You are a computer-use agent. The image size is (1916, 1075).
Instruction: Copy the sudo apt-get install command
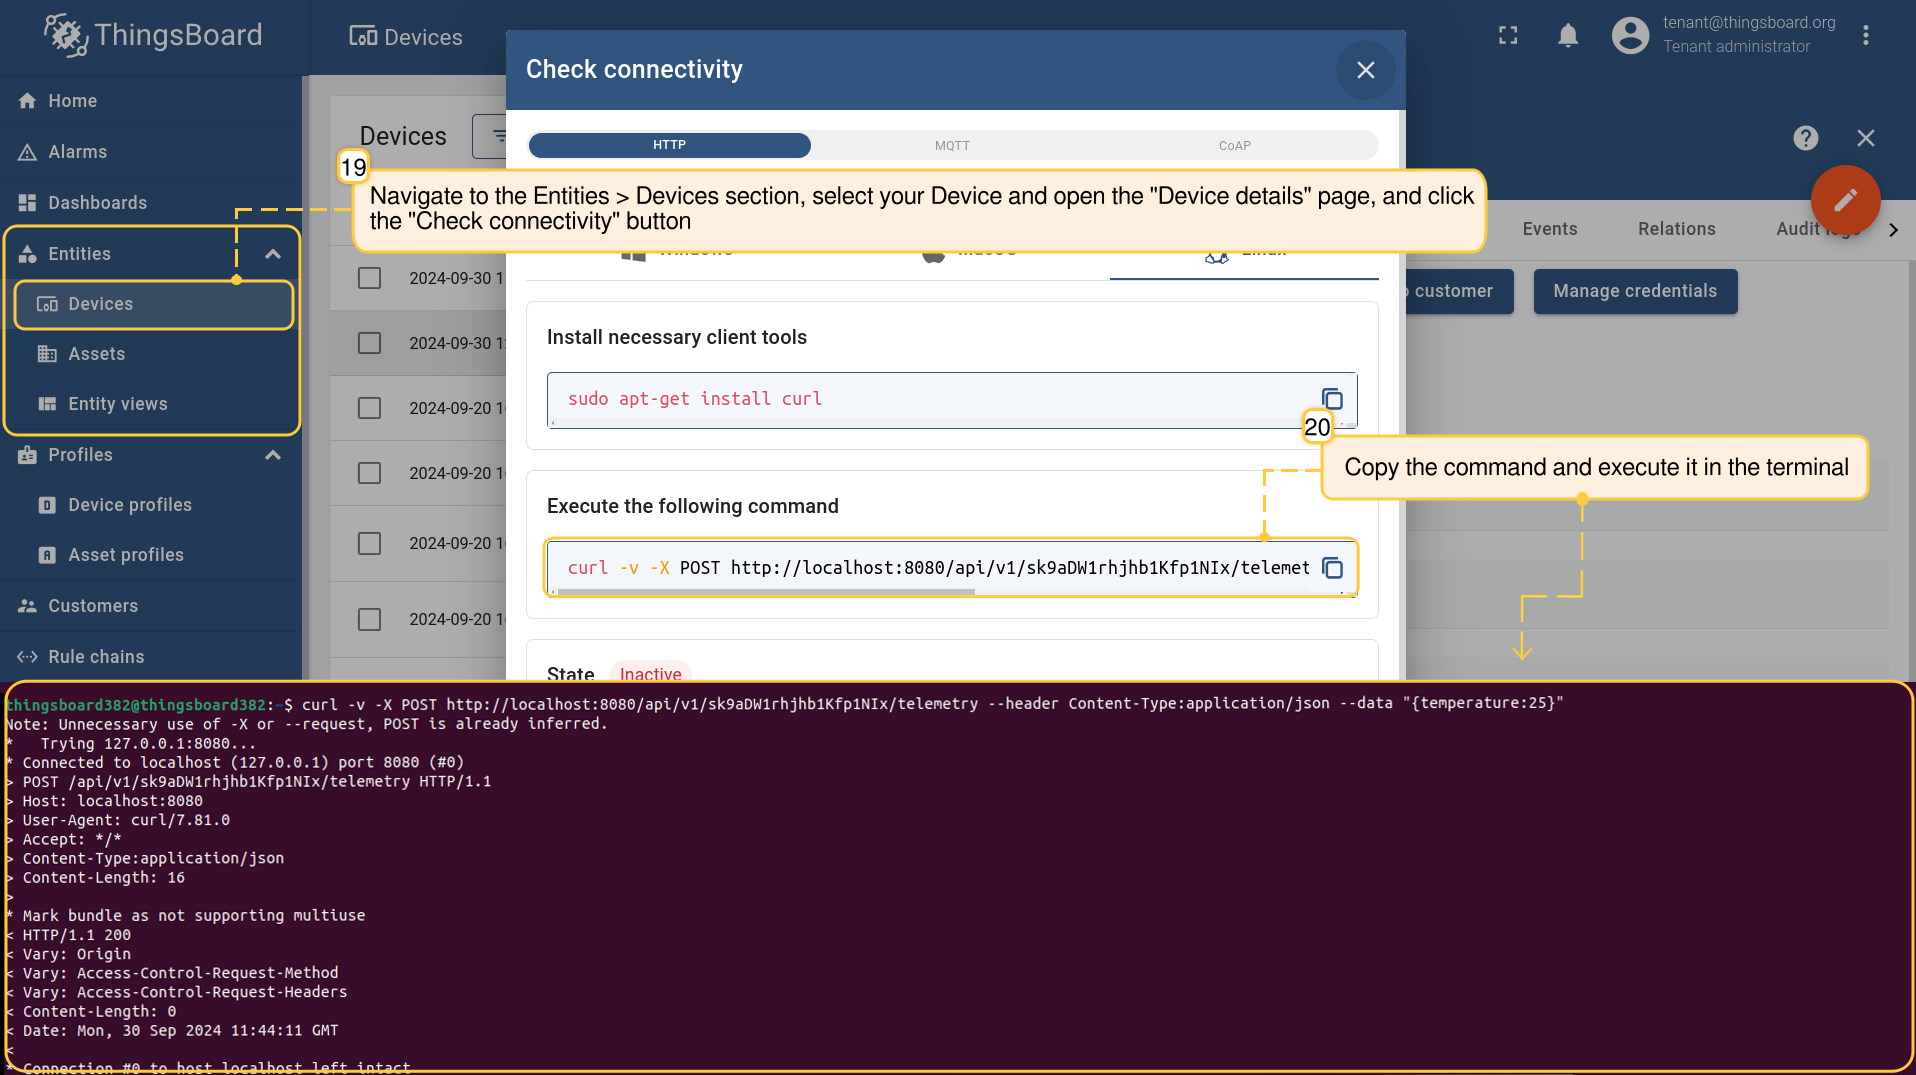[x=1332, y=399]
